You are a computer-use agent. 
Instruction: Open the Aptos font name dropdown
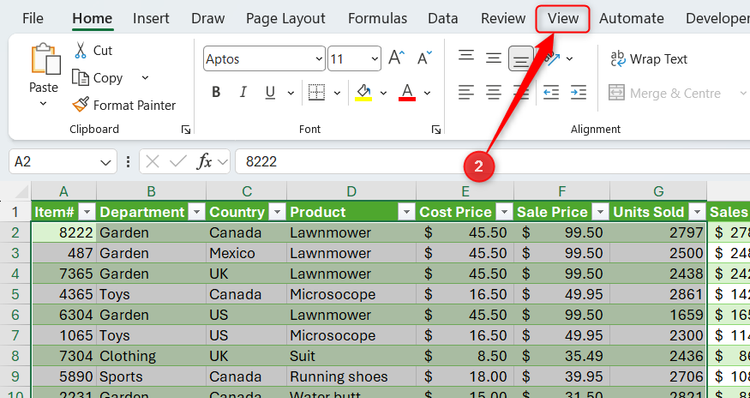(319, 59)
